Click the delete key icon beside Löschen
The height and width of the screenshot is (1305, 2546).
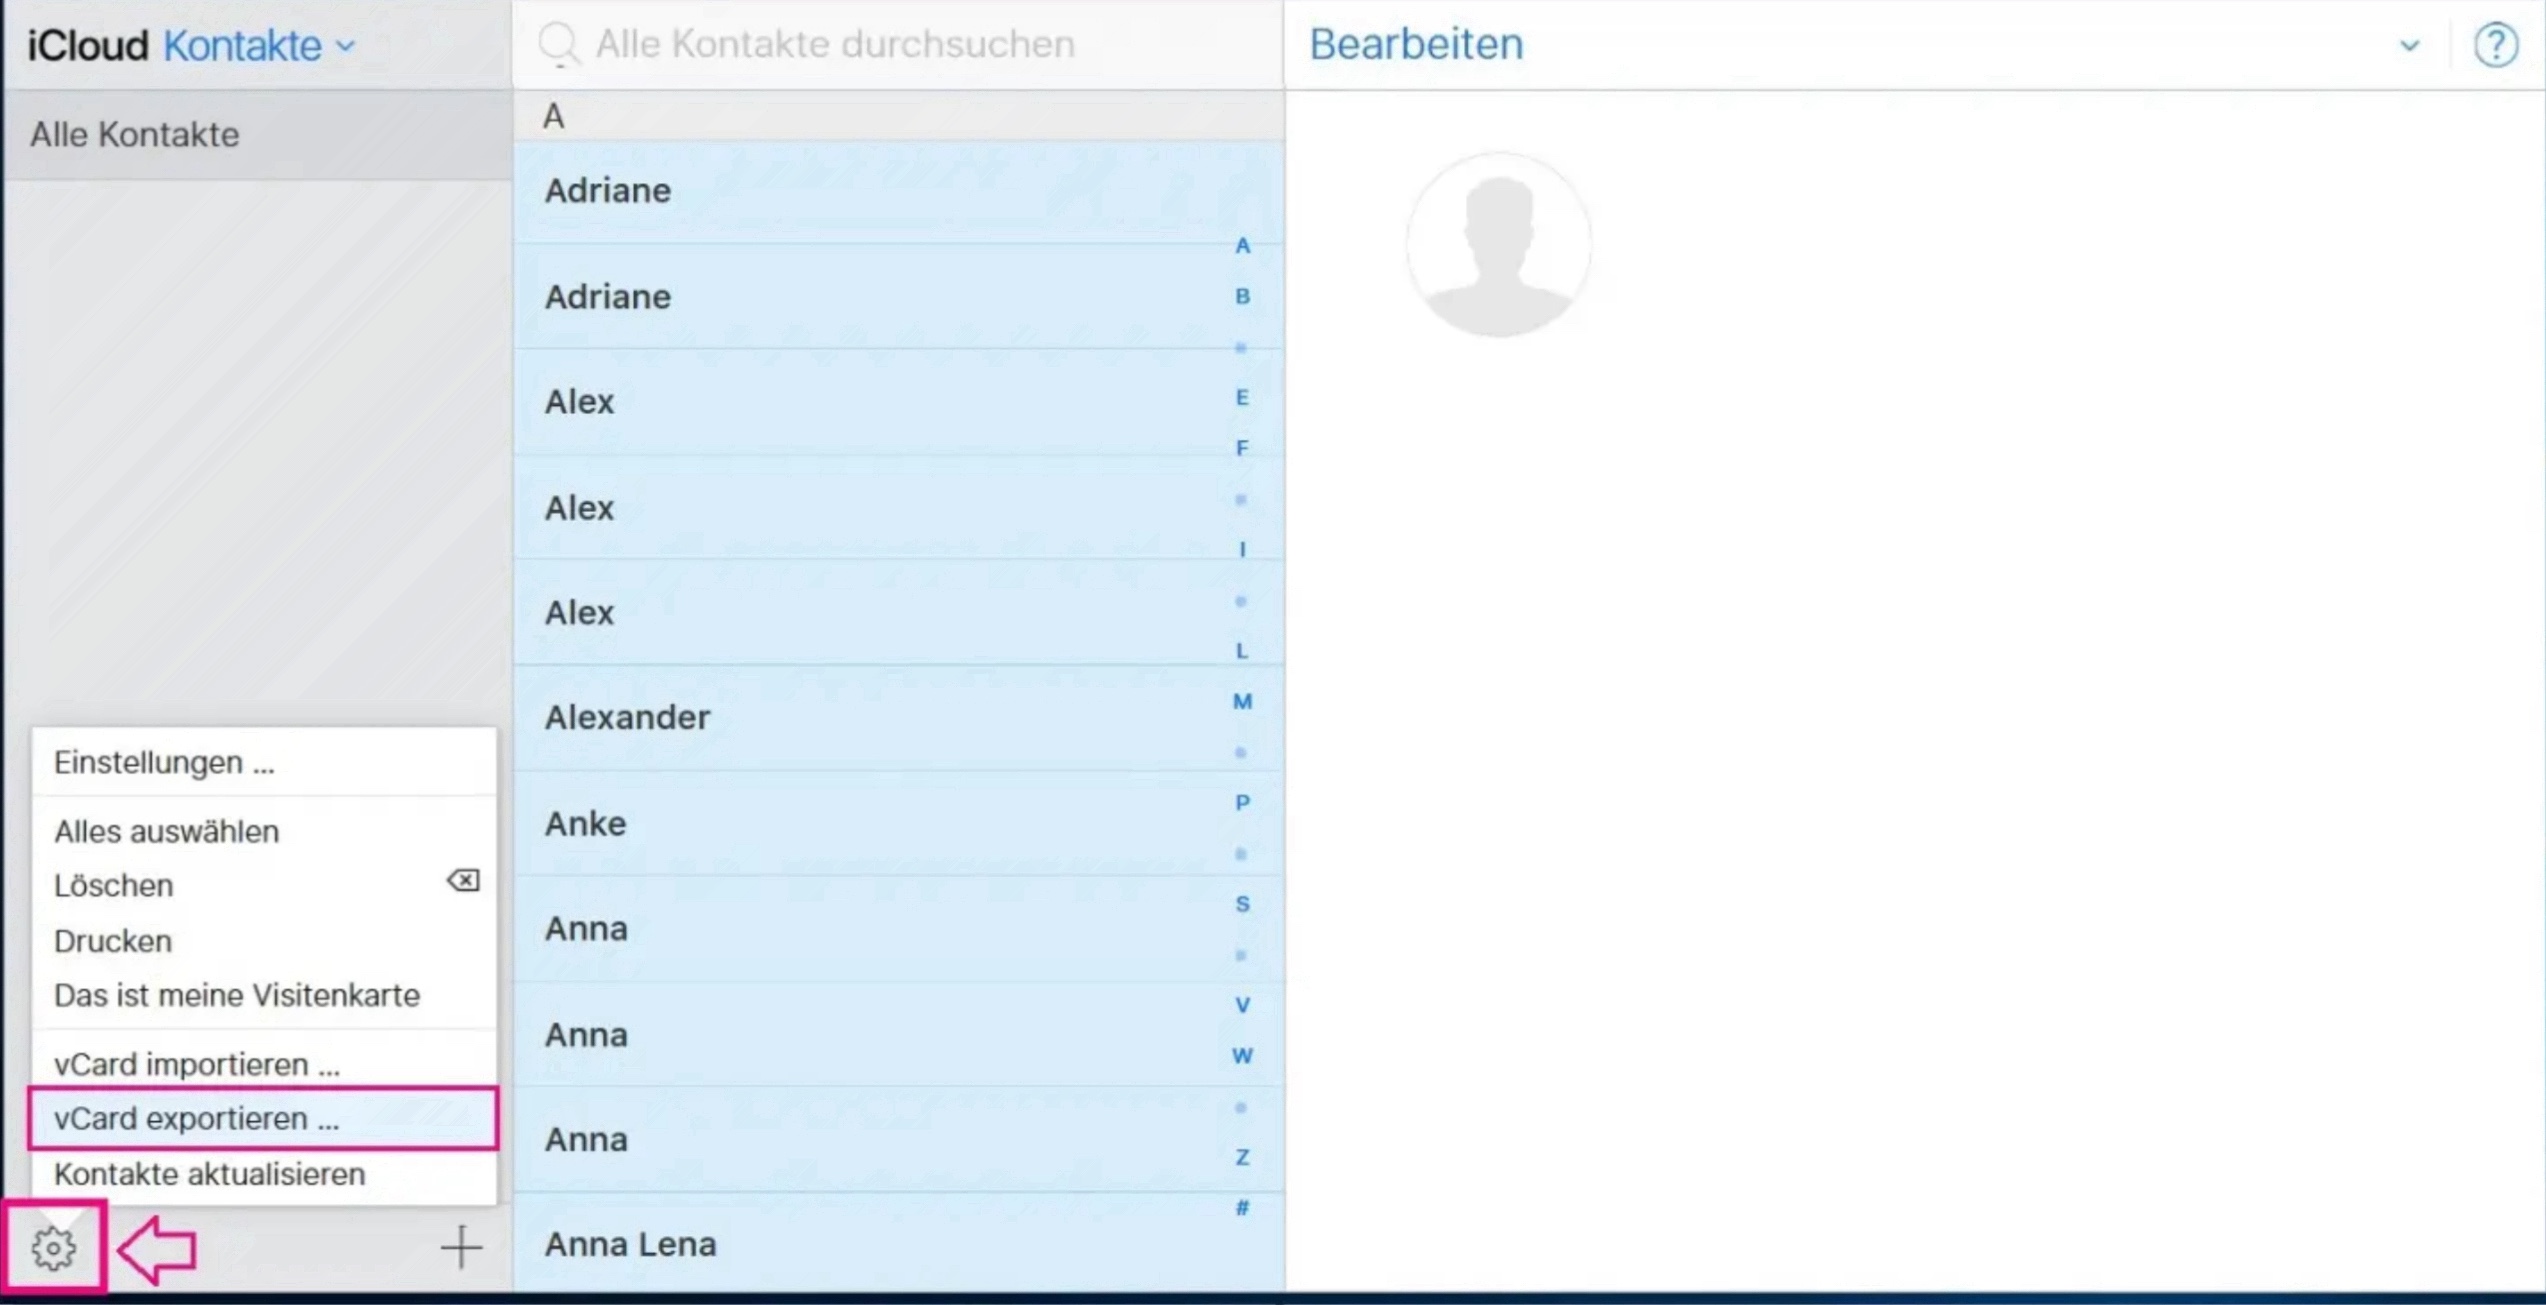coord(463,881)
